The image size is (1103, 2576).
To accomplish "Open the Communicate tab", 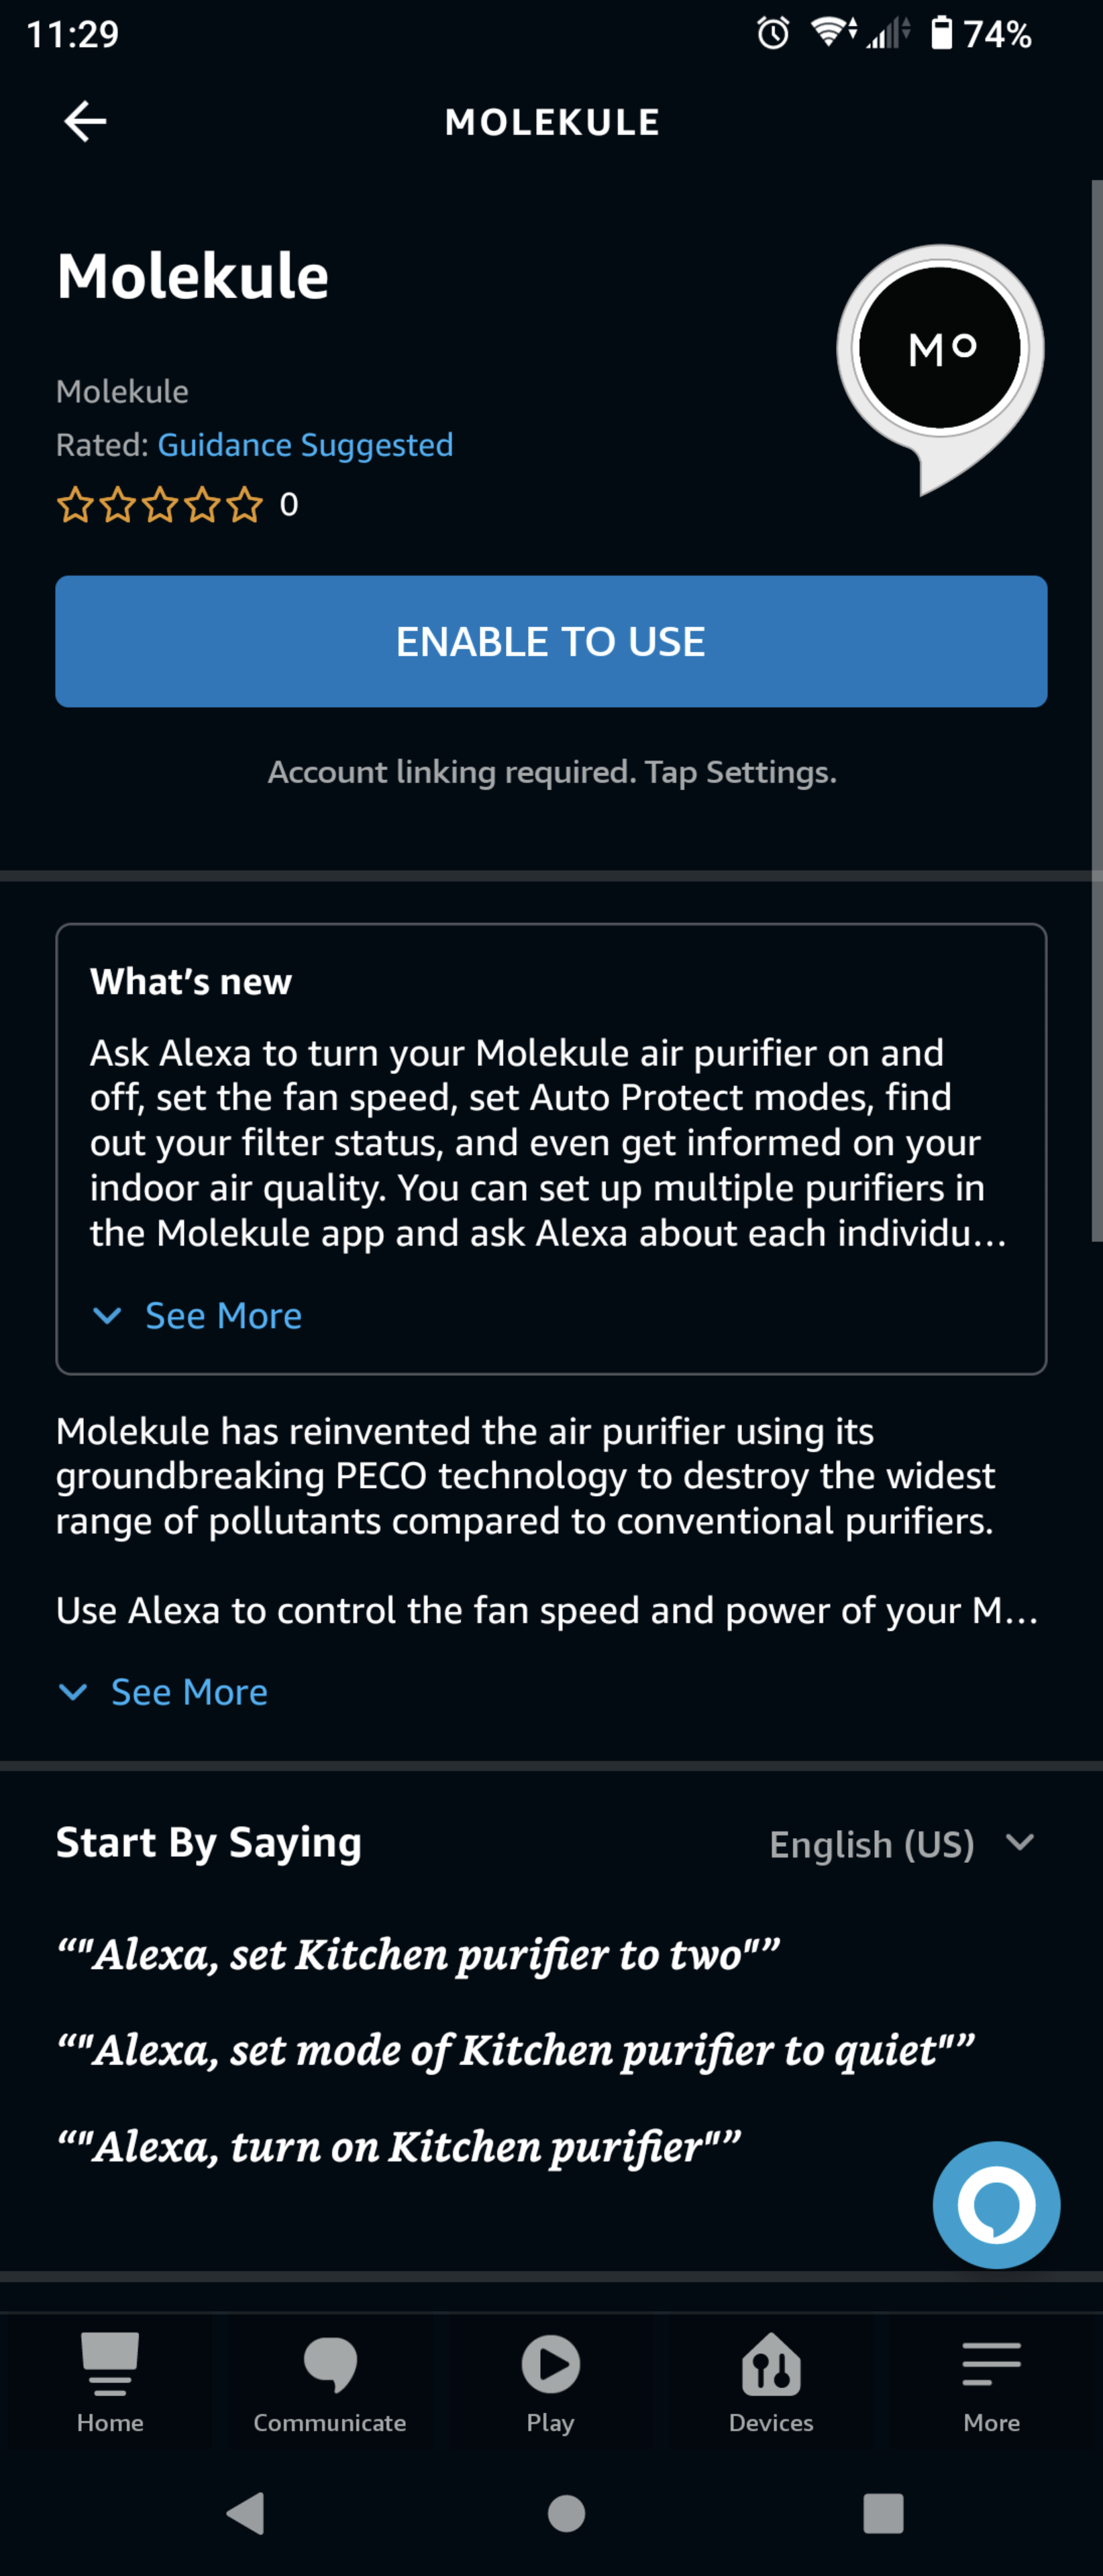I will [x=330, y=2382].
